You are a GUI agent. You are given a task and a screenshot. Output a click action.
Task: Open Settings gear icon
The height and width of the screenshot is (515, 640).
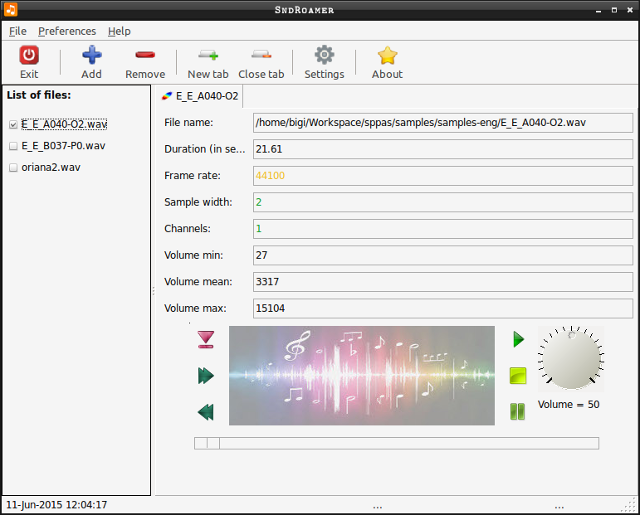click(324, 55)
